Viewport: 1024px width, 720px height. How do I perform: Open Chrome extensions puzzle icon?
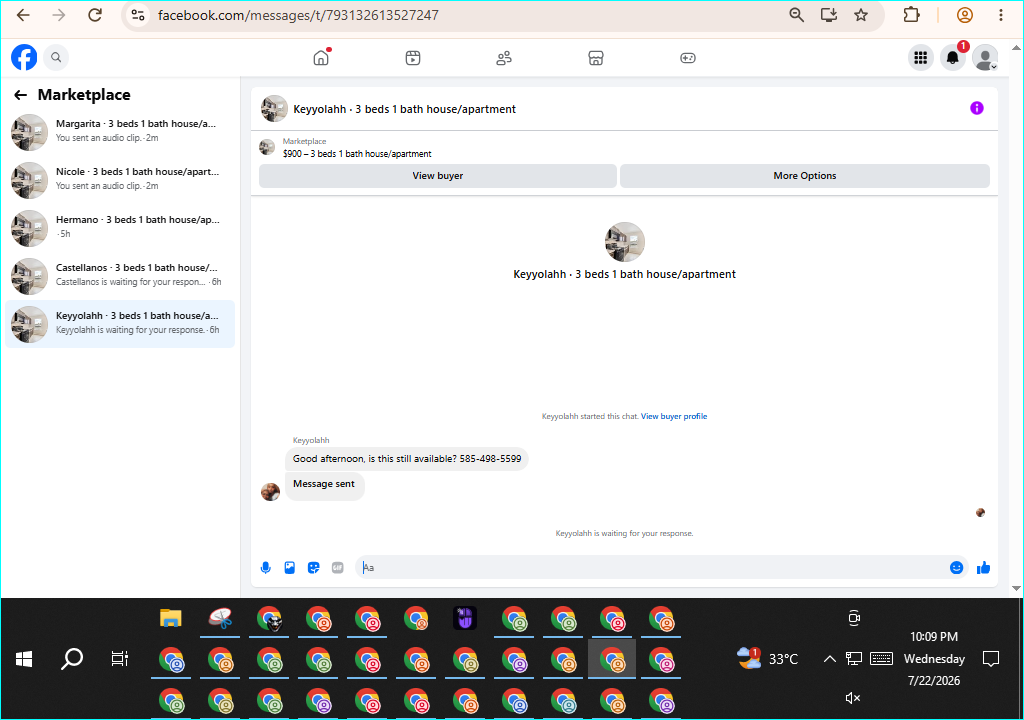click(912, 15)
